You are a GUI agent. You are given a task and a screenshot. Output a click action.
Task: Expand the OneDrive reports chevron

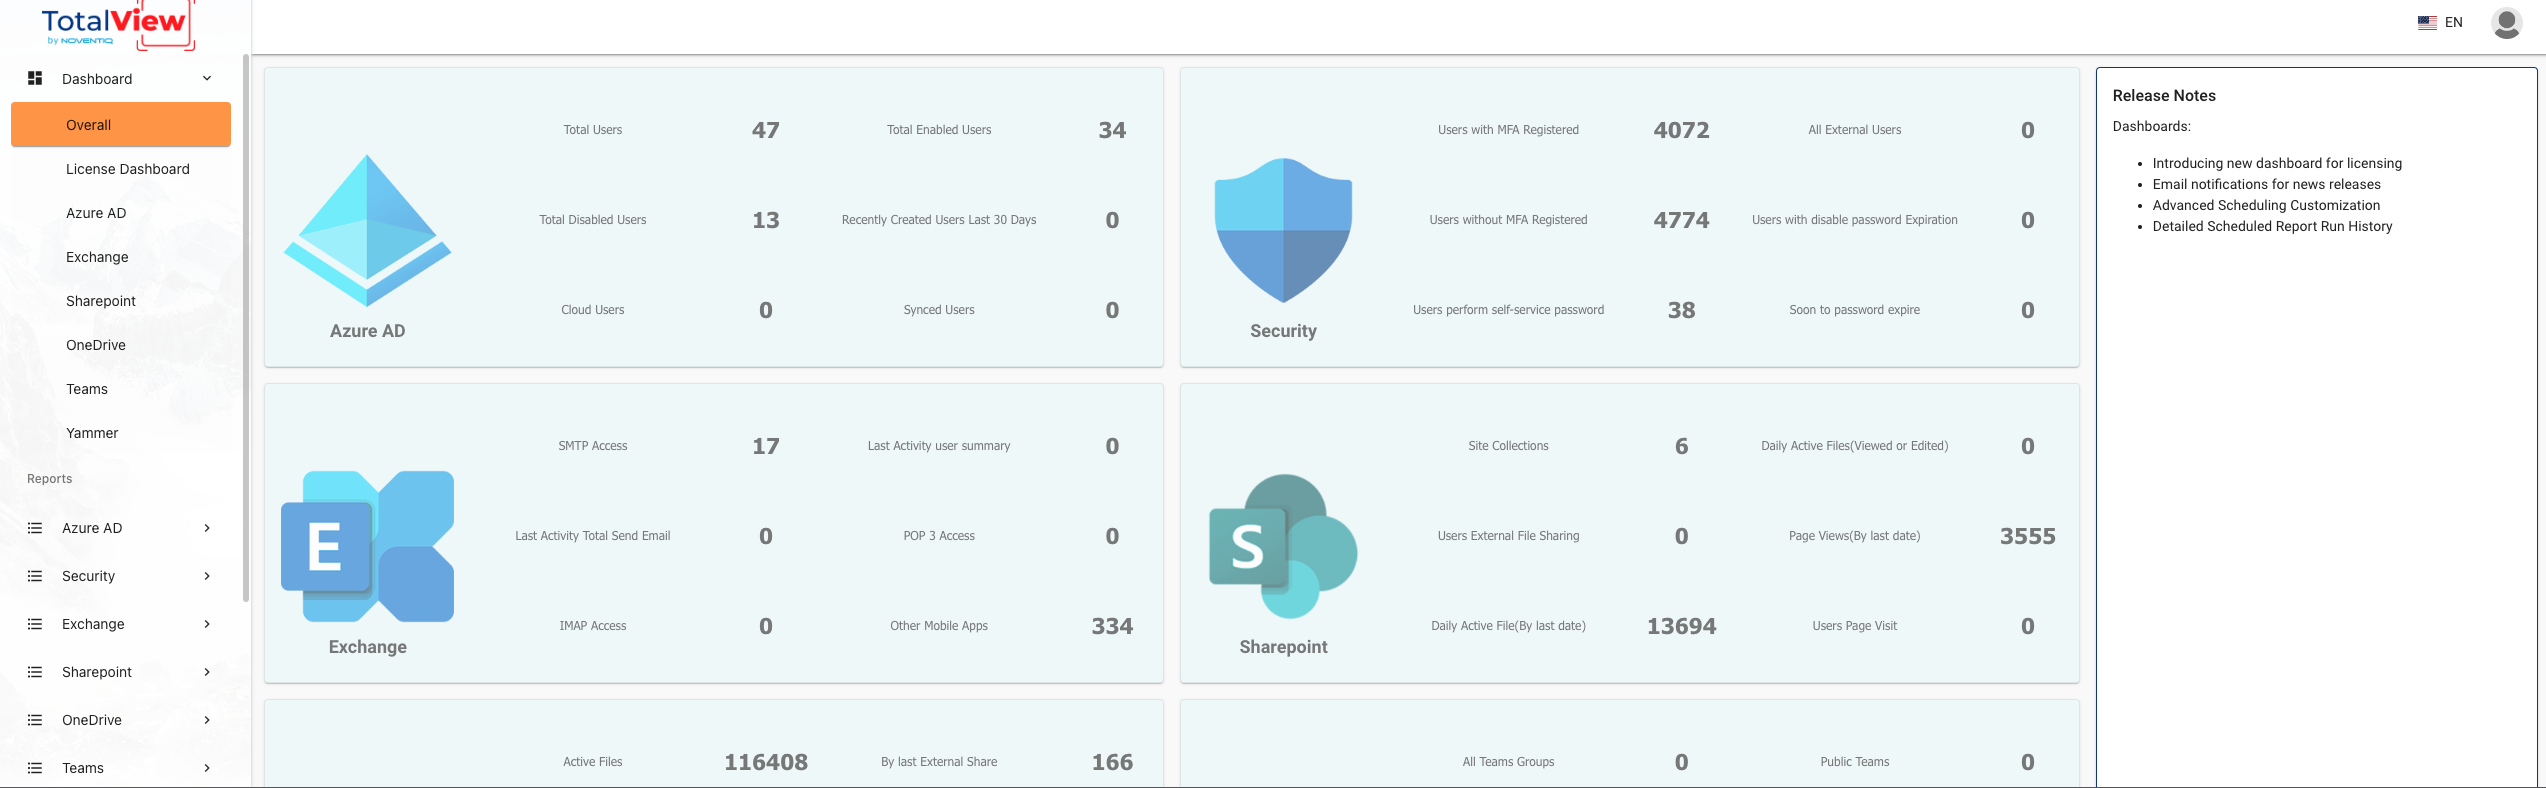pos(207,720)
